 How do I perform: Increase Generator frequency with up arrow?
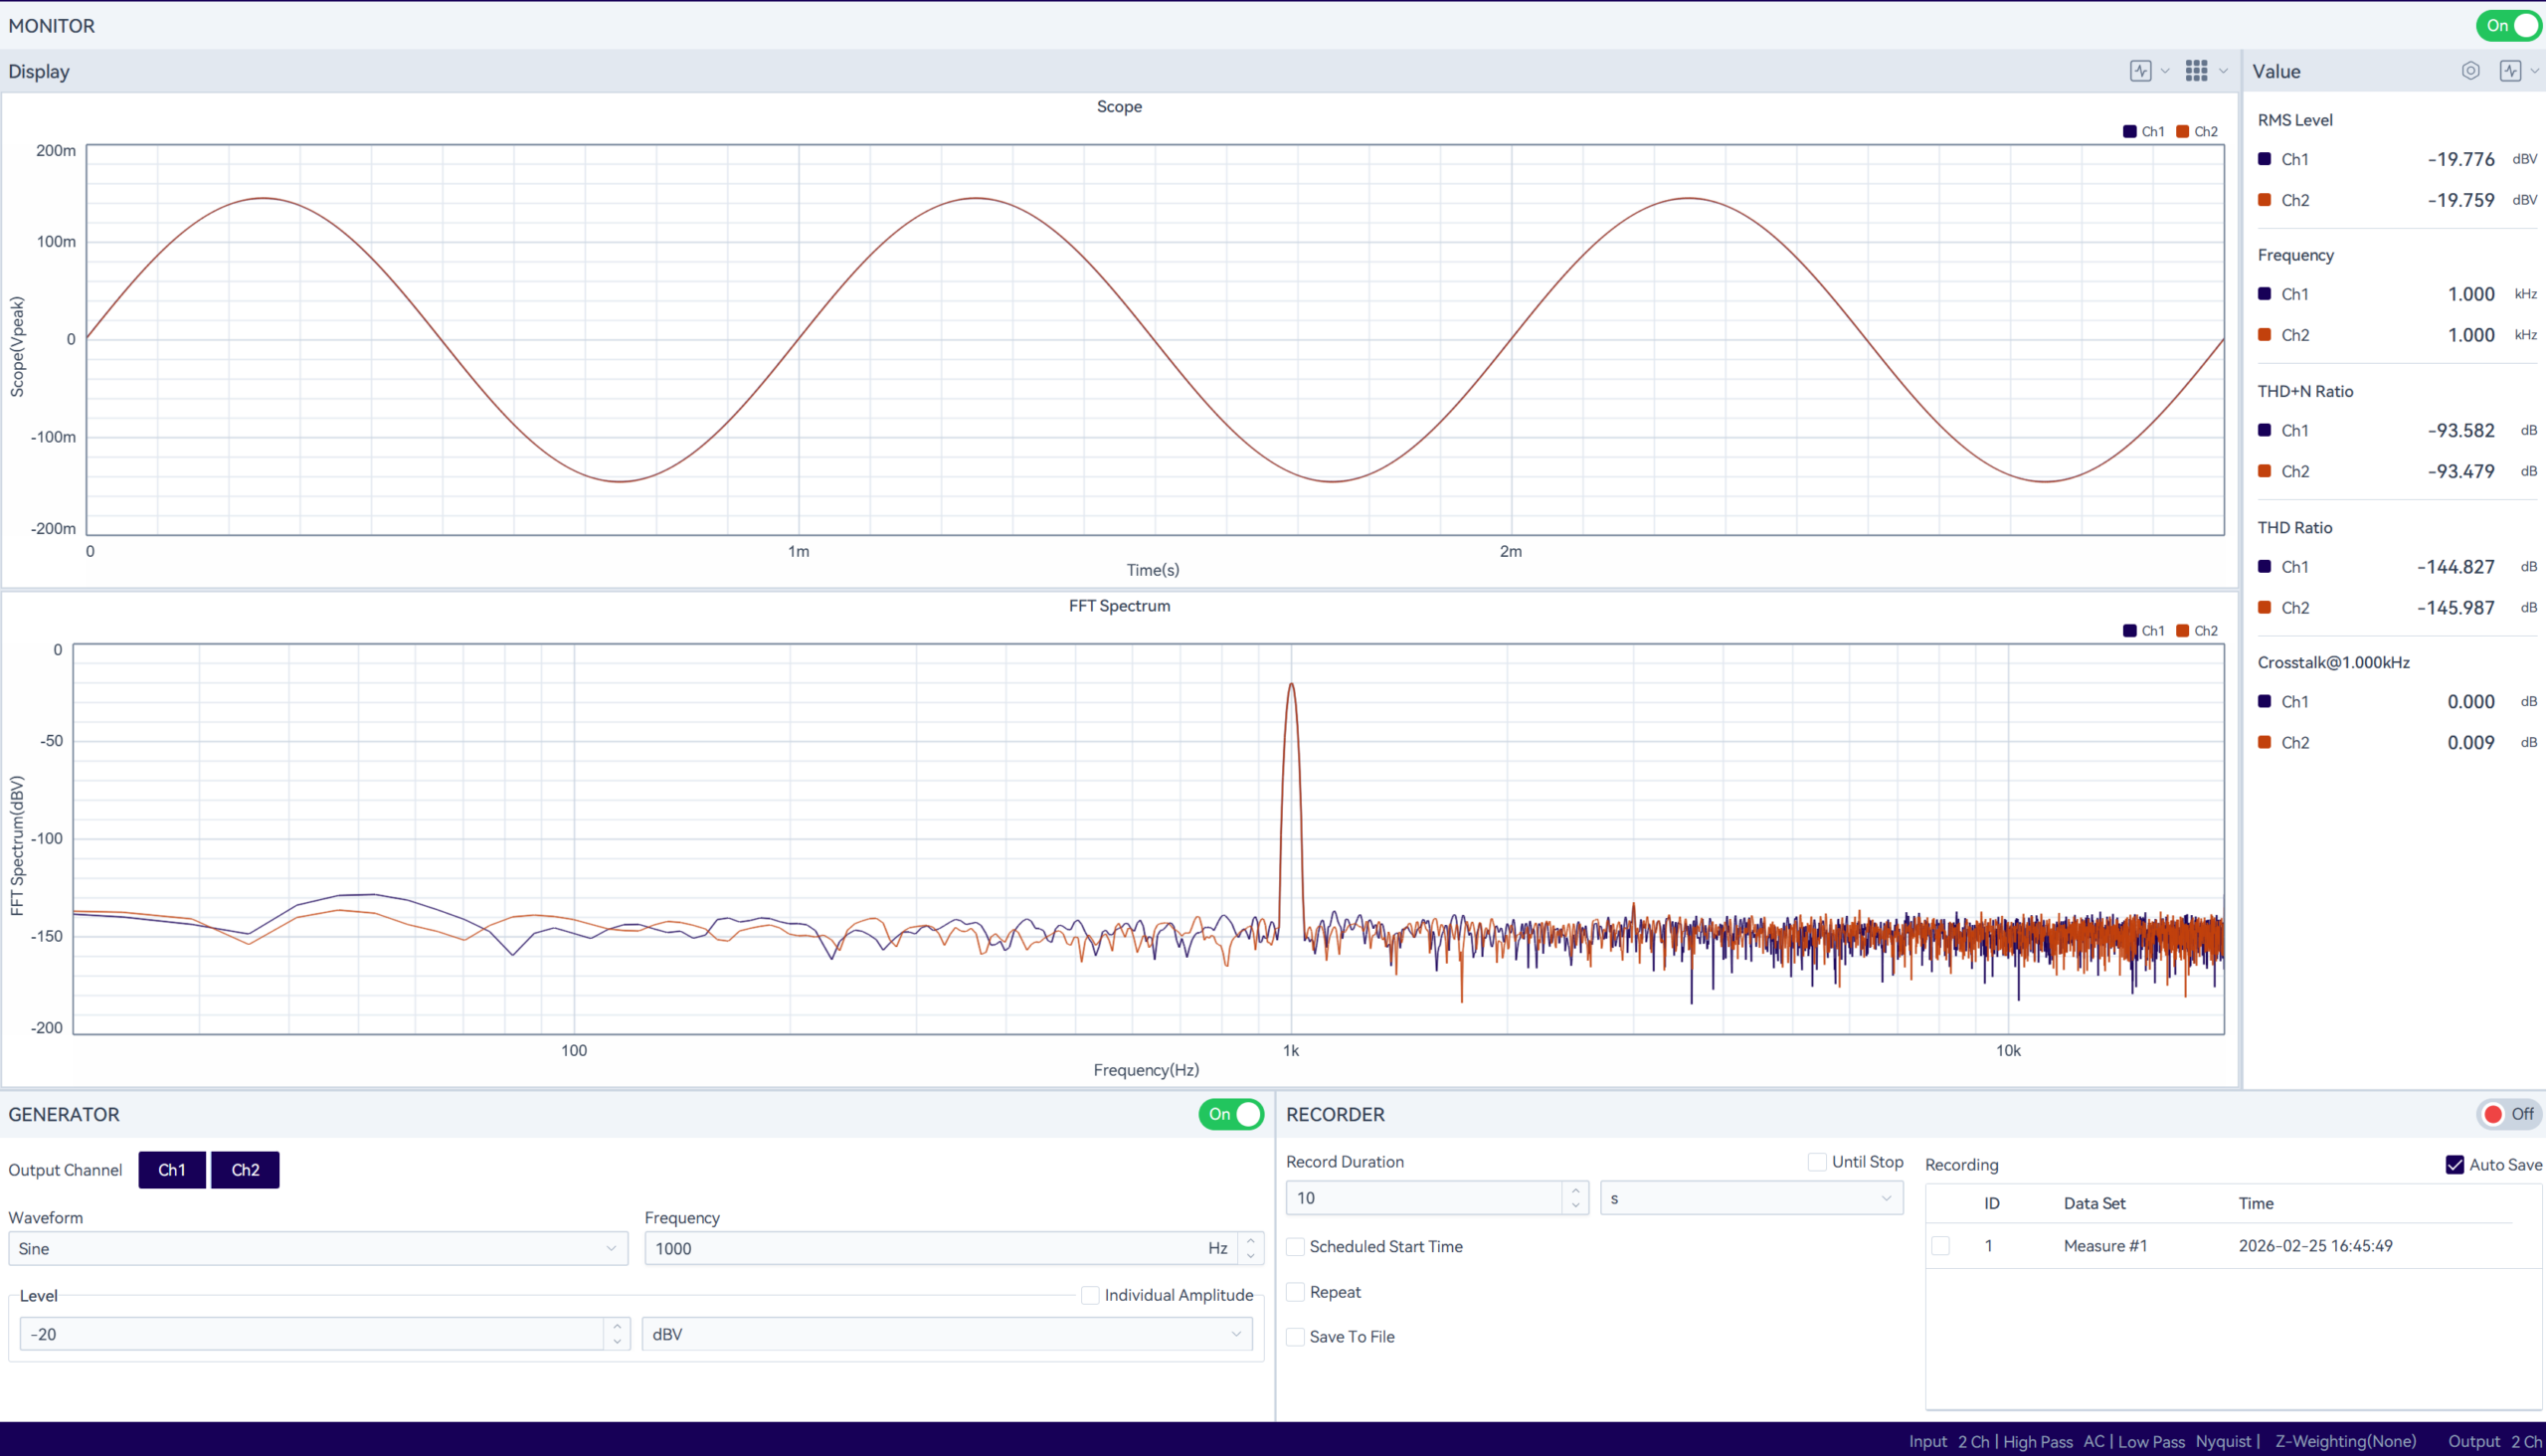(1250, 1241)
